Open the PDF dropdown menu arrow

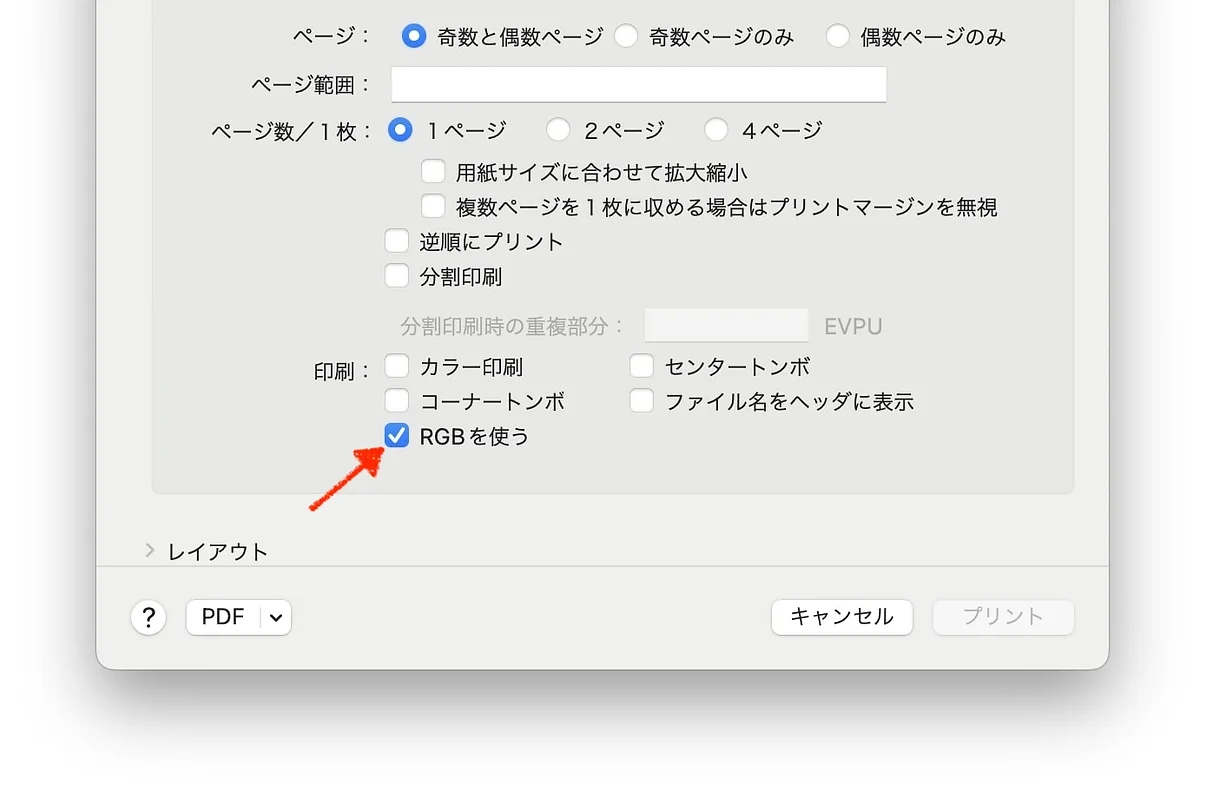click(277, 618)
